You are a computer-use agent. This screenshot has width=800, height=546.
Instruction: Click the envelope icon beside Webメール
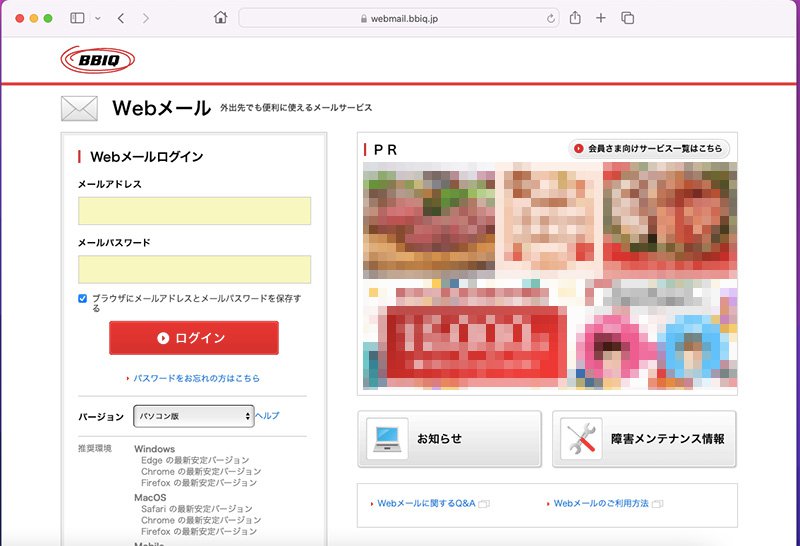click(79, 108)
